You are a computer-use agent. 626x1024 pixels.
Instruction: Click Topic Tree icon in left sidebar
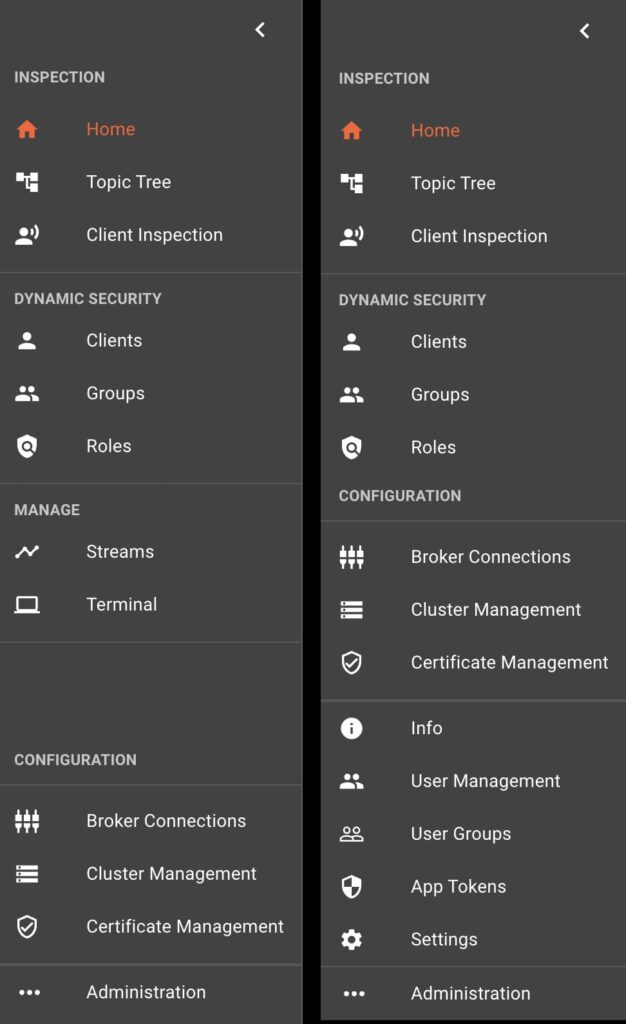coord(27,182)
